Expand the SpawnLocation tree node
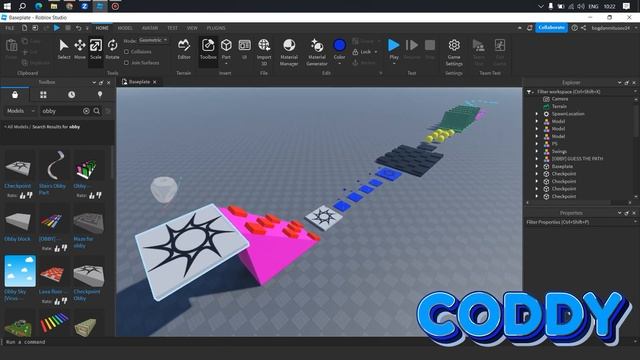 [537, 114]
